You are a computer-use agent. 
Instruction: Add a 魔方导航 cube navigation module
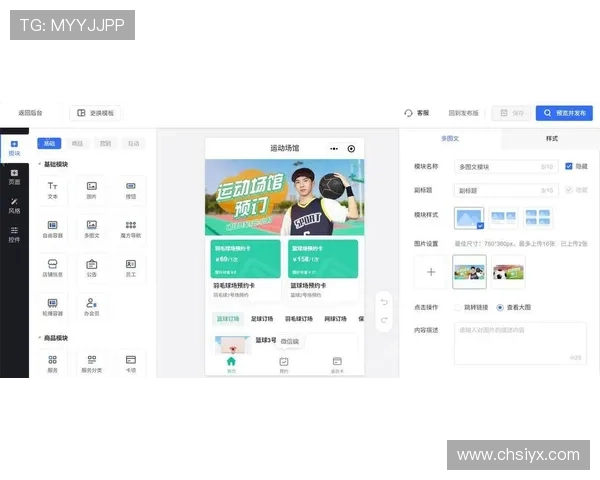tap(131, 229)
